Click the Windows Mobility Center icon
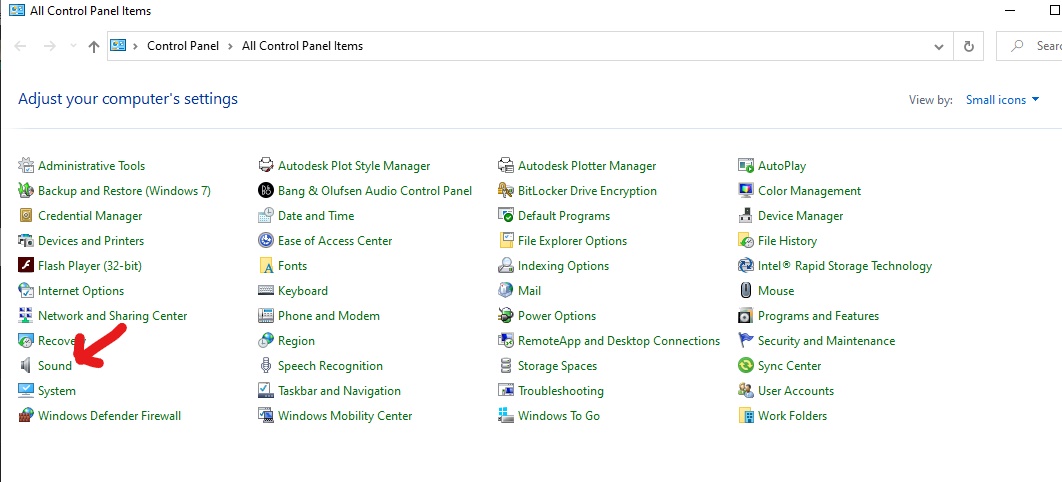 coord(266,416)
